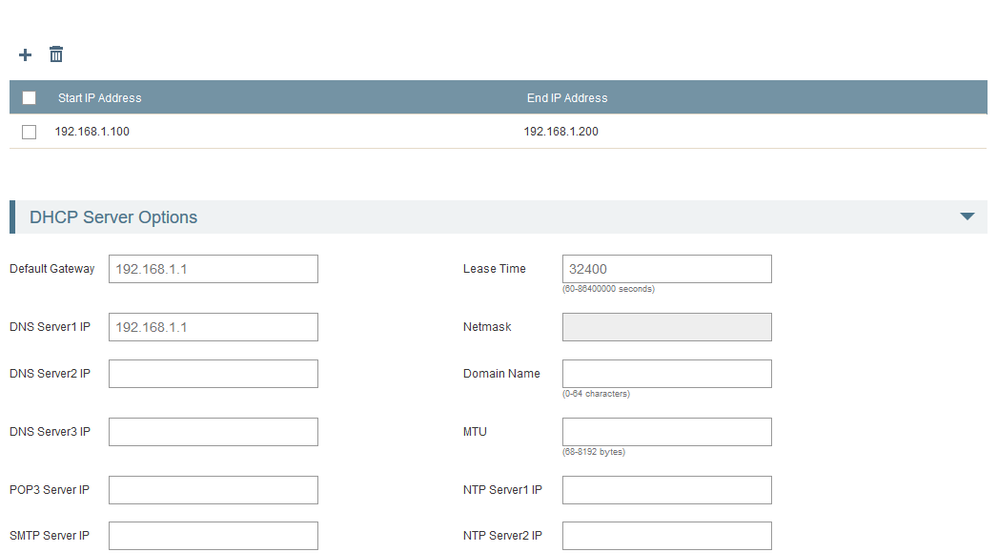The image size is (998, 555).
Task: Check the box for 192.168.1.100 row
Action: pos(29,132)
